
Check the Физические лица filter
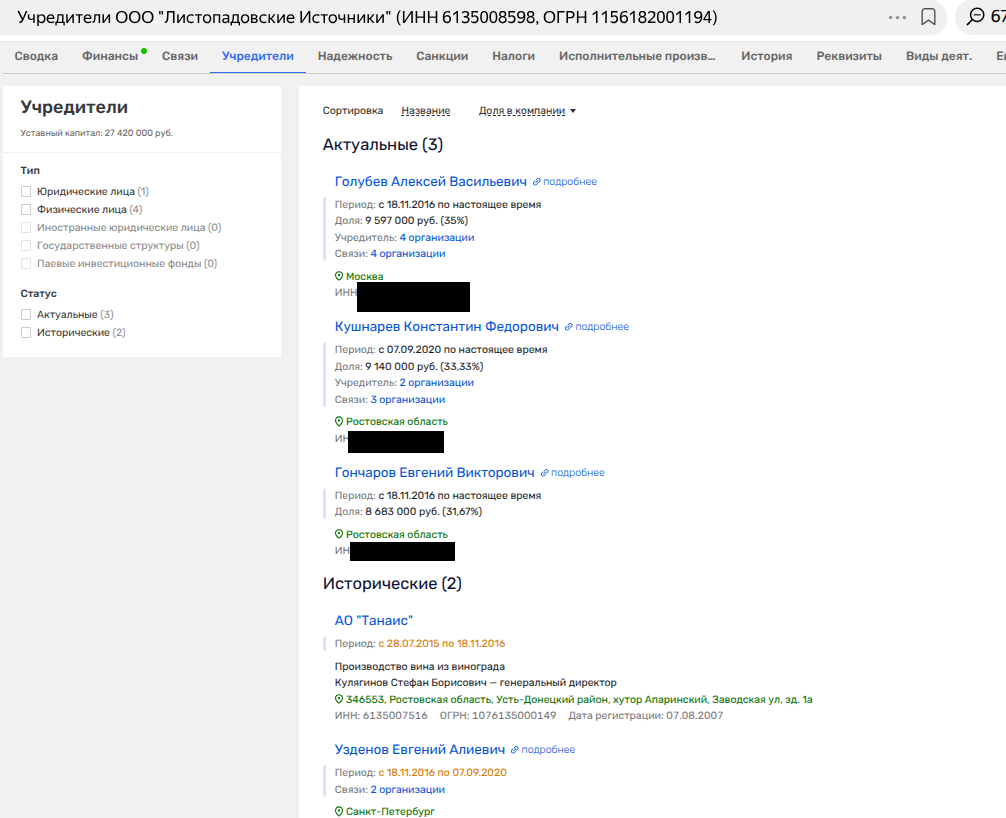click(x=26, y=209)
